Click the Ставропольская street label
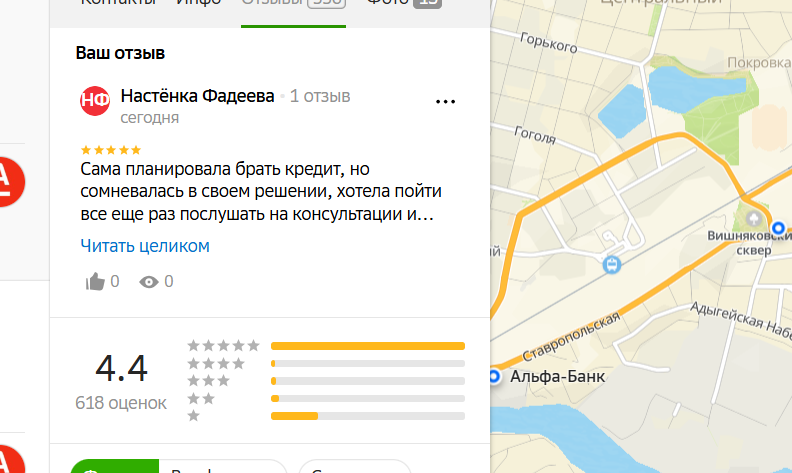The width and height of the screenshot is (792, 473). [x=571, y=336]
